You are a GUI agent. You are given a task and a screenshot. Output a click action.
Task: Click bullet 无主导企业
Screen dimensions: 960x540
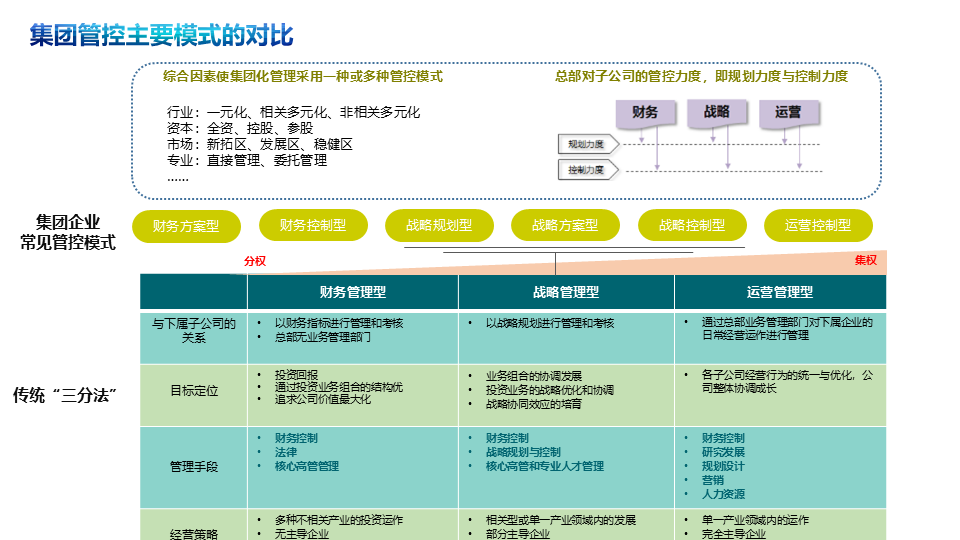[302, 534]
